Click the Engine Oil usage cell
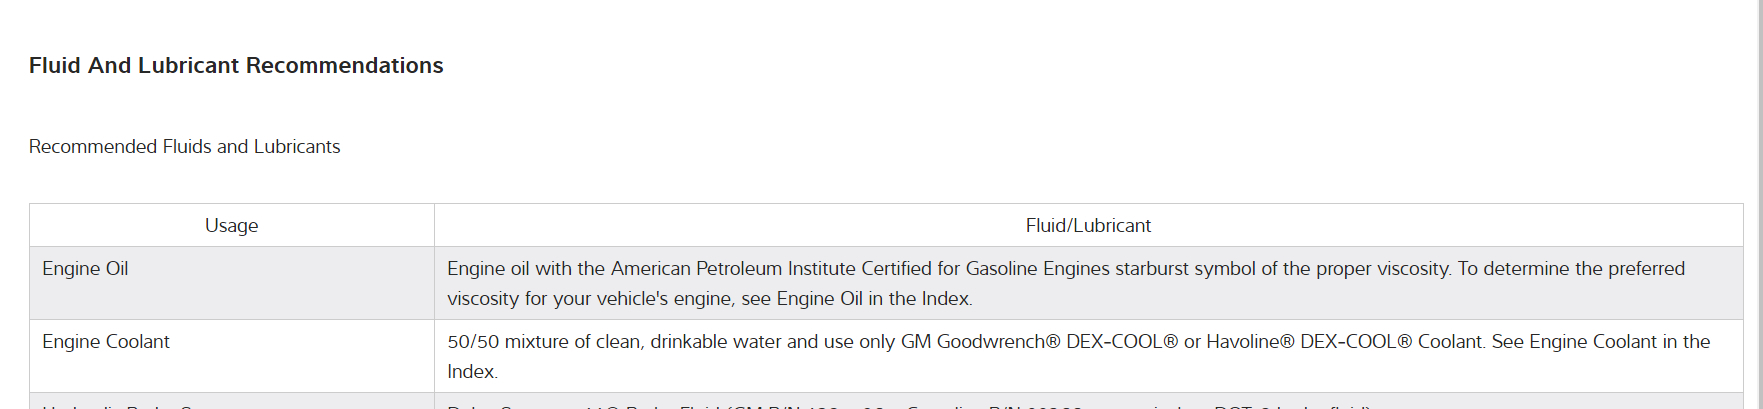1763x409 pixels. (x=86, y=269)
